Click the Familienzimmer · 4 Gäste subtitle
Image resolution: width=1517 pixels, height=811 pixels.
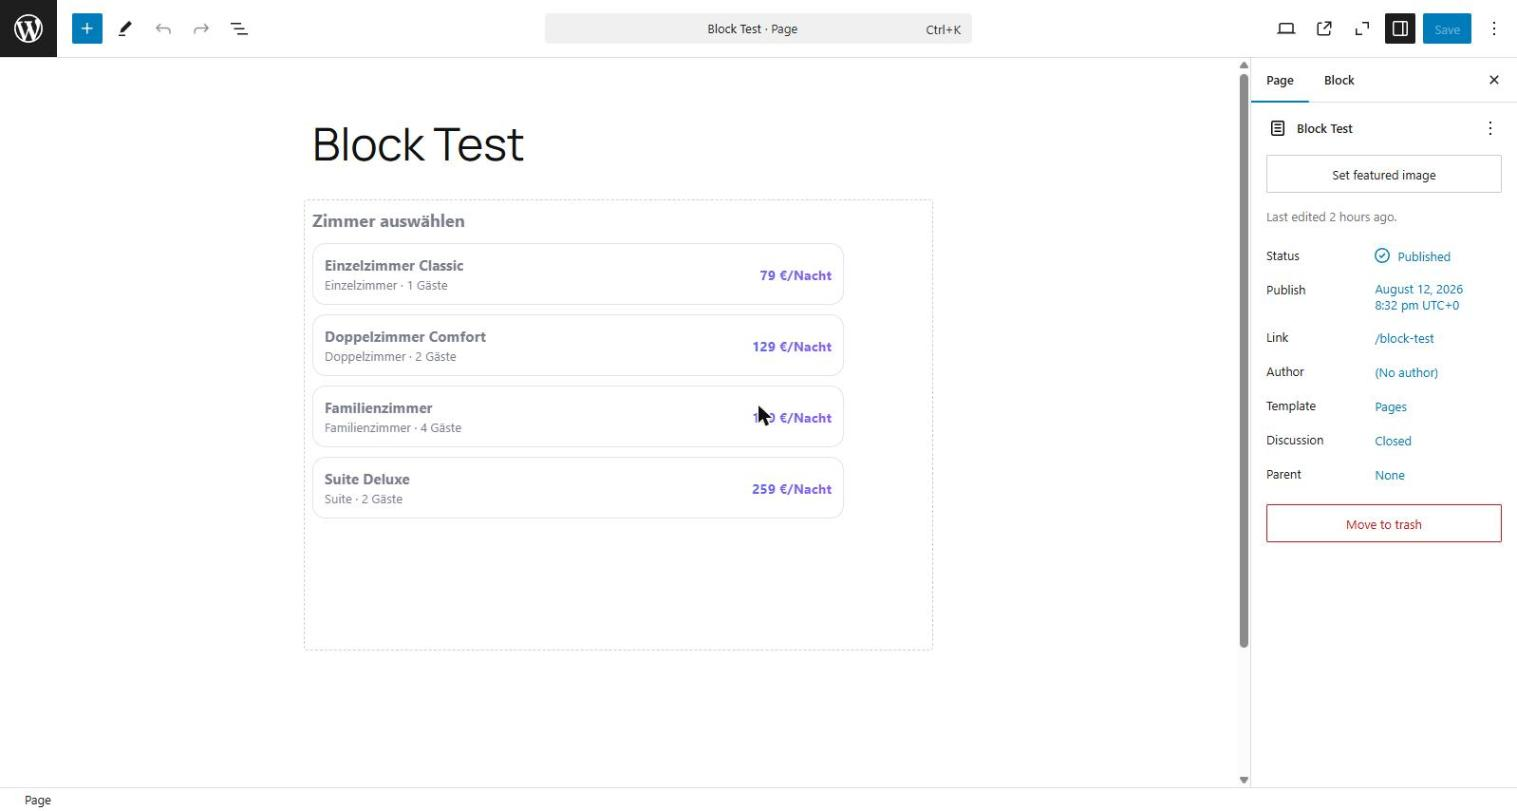tap(393, 428)
